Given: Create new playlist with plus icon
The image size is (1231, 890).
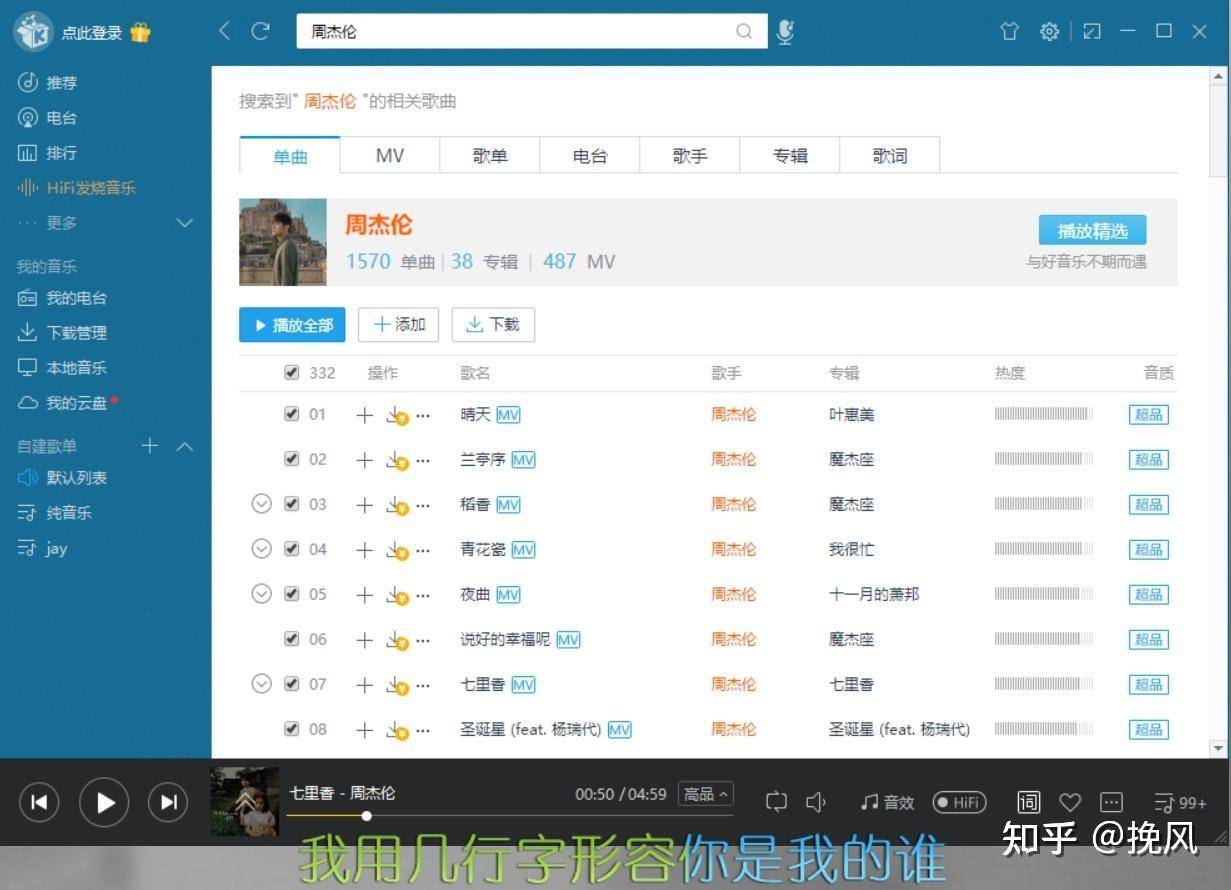Looking at the screenshot, I should click(x=150, y=446).
